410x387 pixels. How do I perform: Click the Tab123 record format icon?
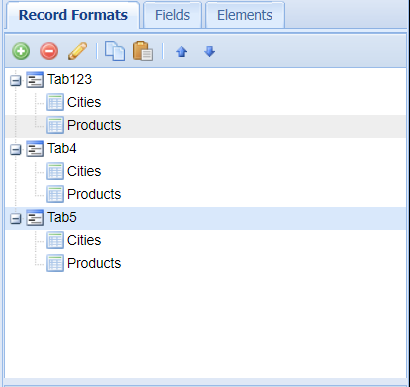click(x=35, y=80)
